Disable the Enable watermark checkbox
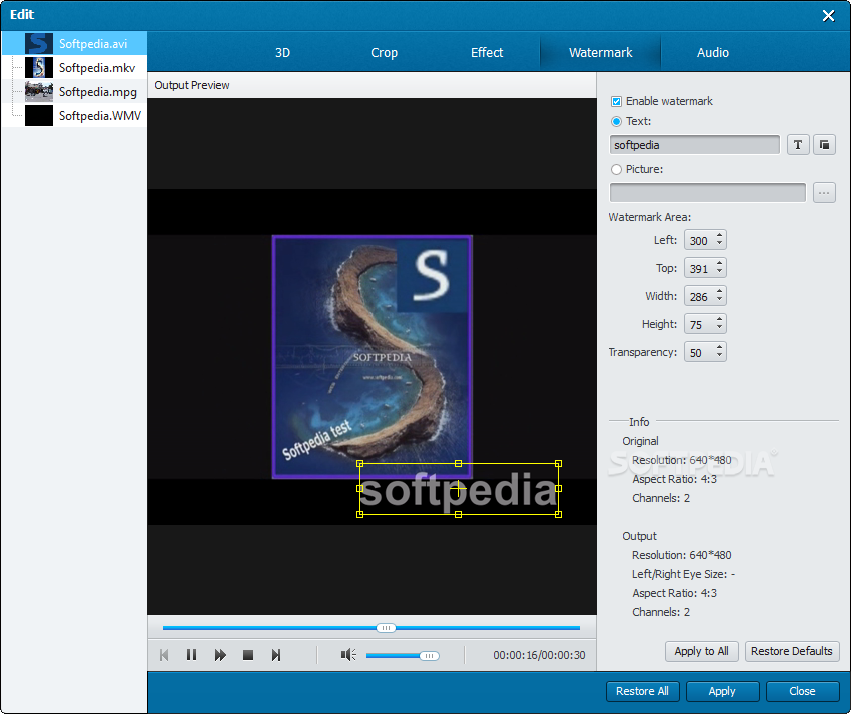The width and height of the screenshot is (851, 714). coord(617,101)
